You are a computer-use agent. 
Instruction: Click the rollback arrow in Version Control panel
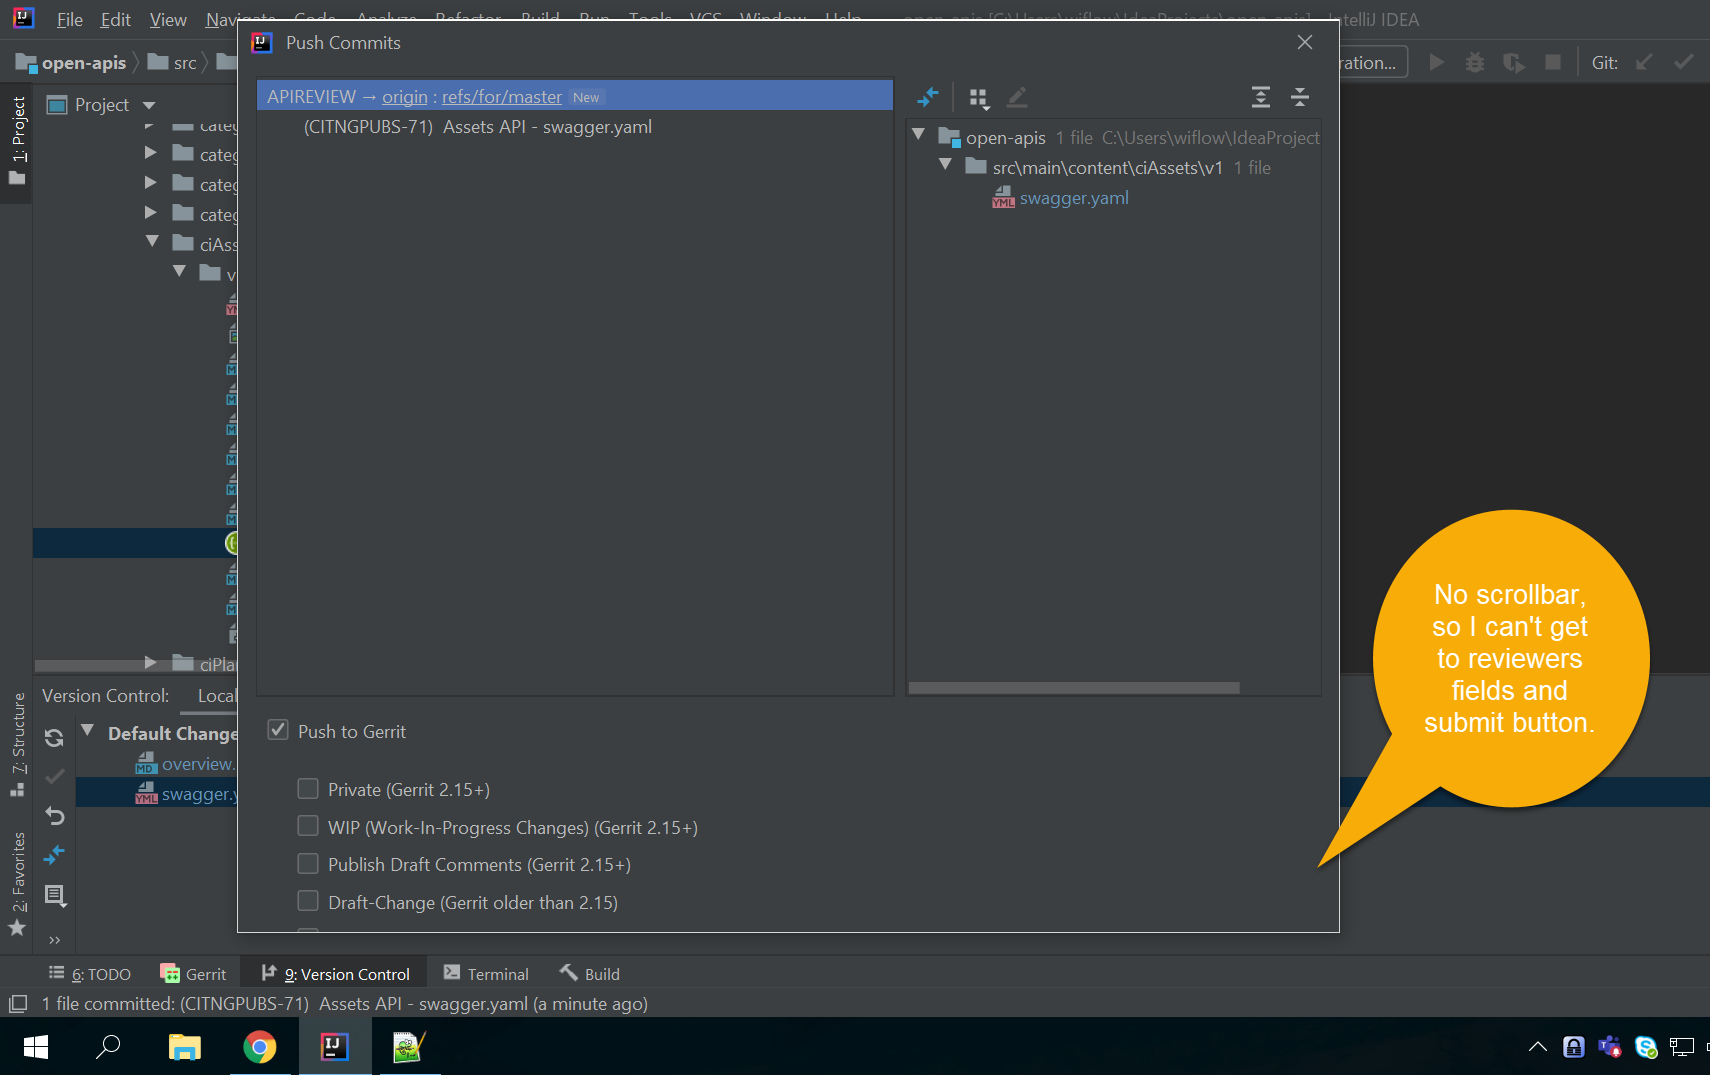pos(54,816)
